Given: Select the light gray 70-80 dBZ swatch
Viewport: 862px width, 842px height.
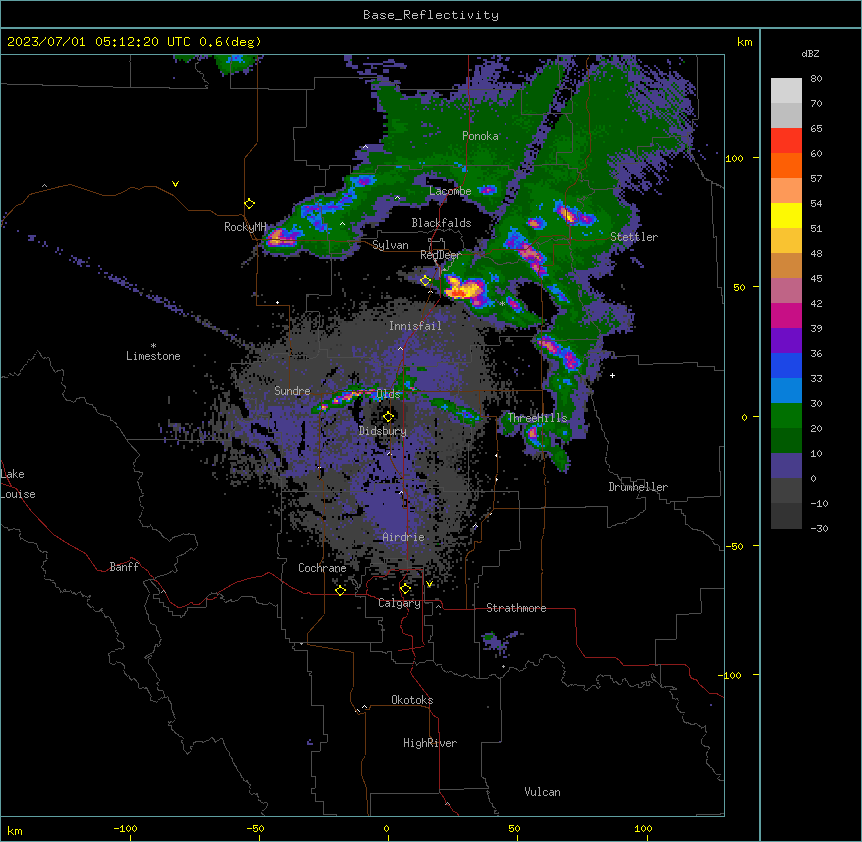Looking at the screenshot, I should [x=786, y=91].
